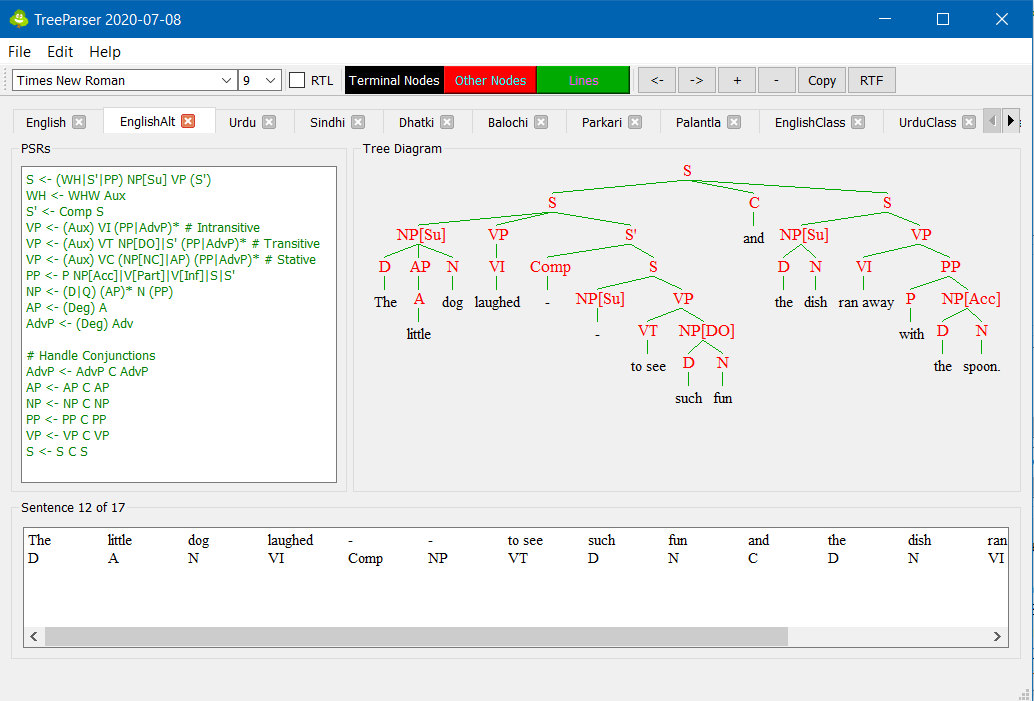Enable the RTL checkbox
This screenshot has width=1034, height=701.
point(296,80)
